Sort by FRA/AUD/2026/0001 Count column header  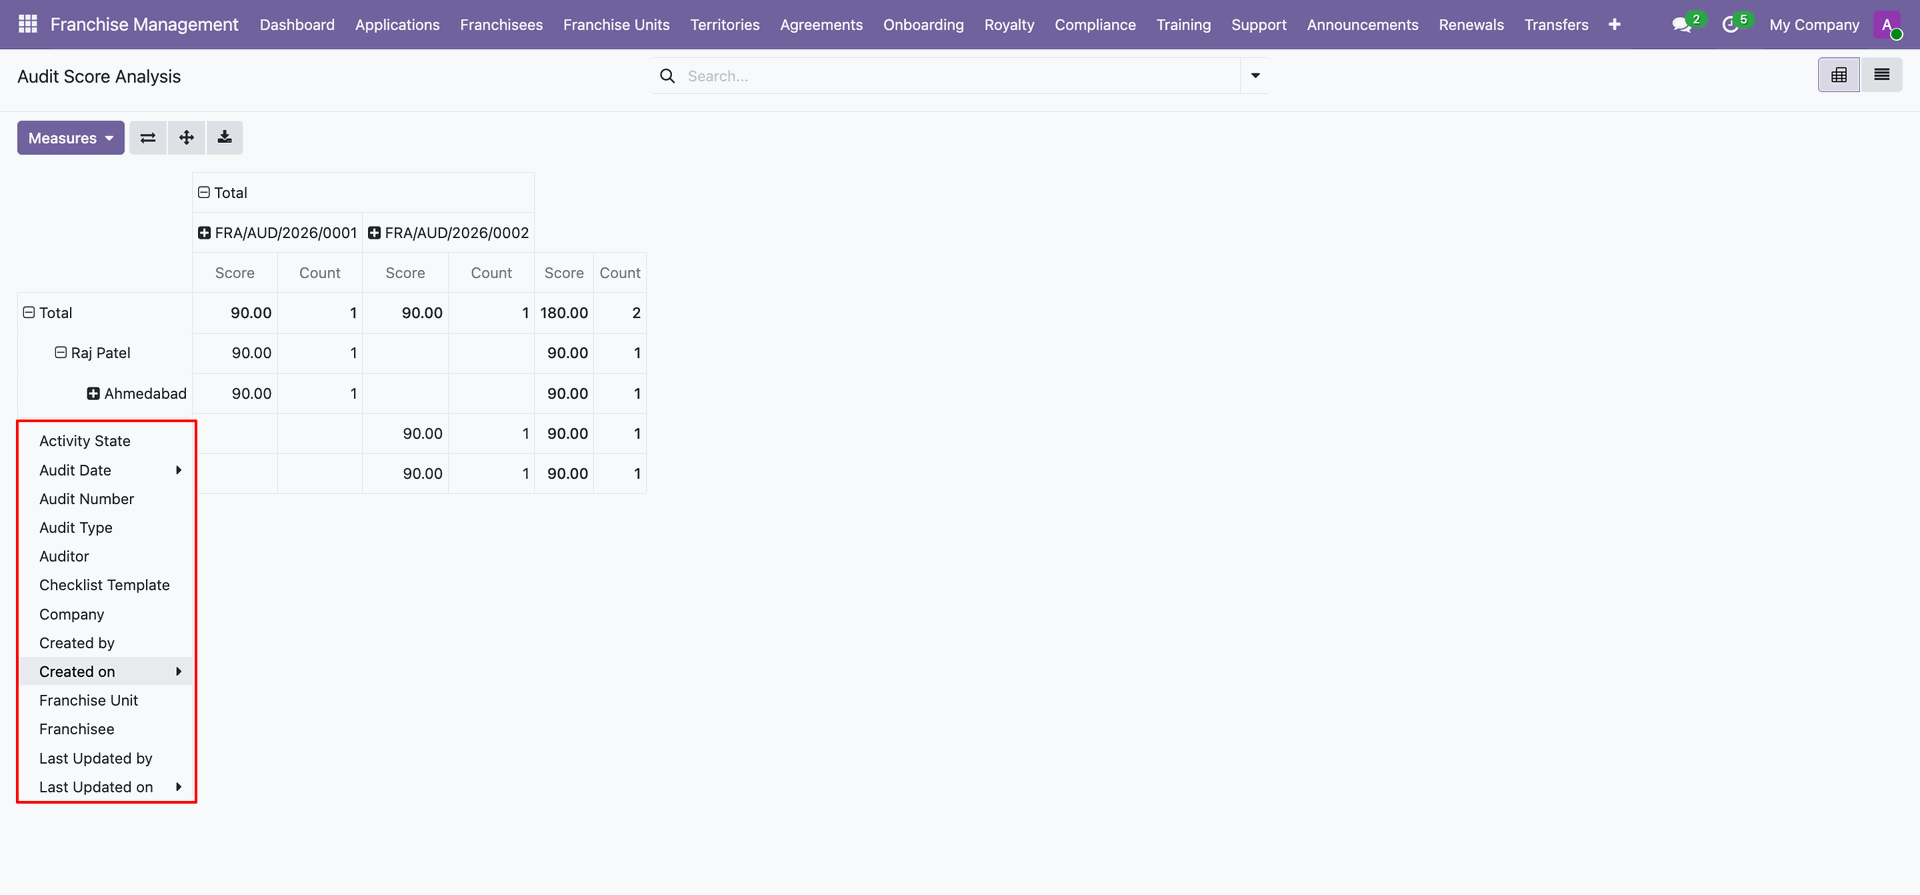pos(320,273)
